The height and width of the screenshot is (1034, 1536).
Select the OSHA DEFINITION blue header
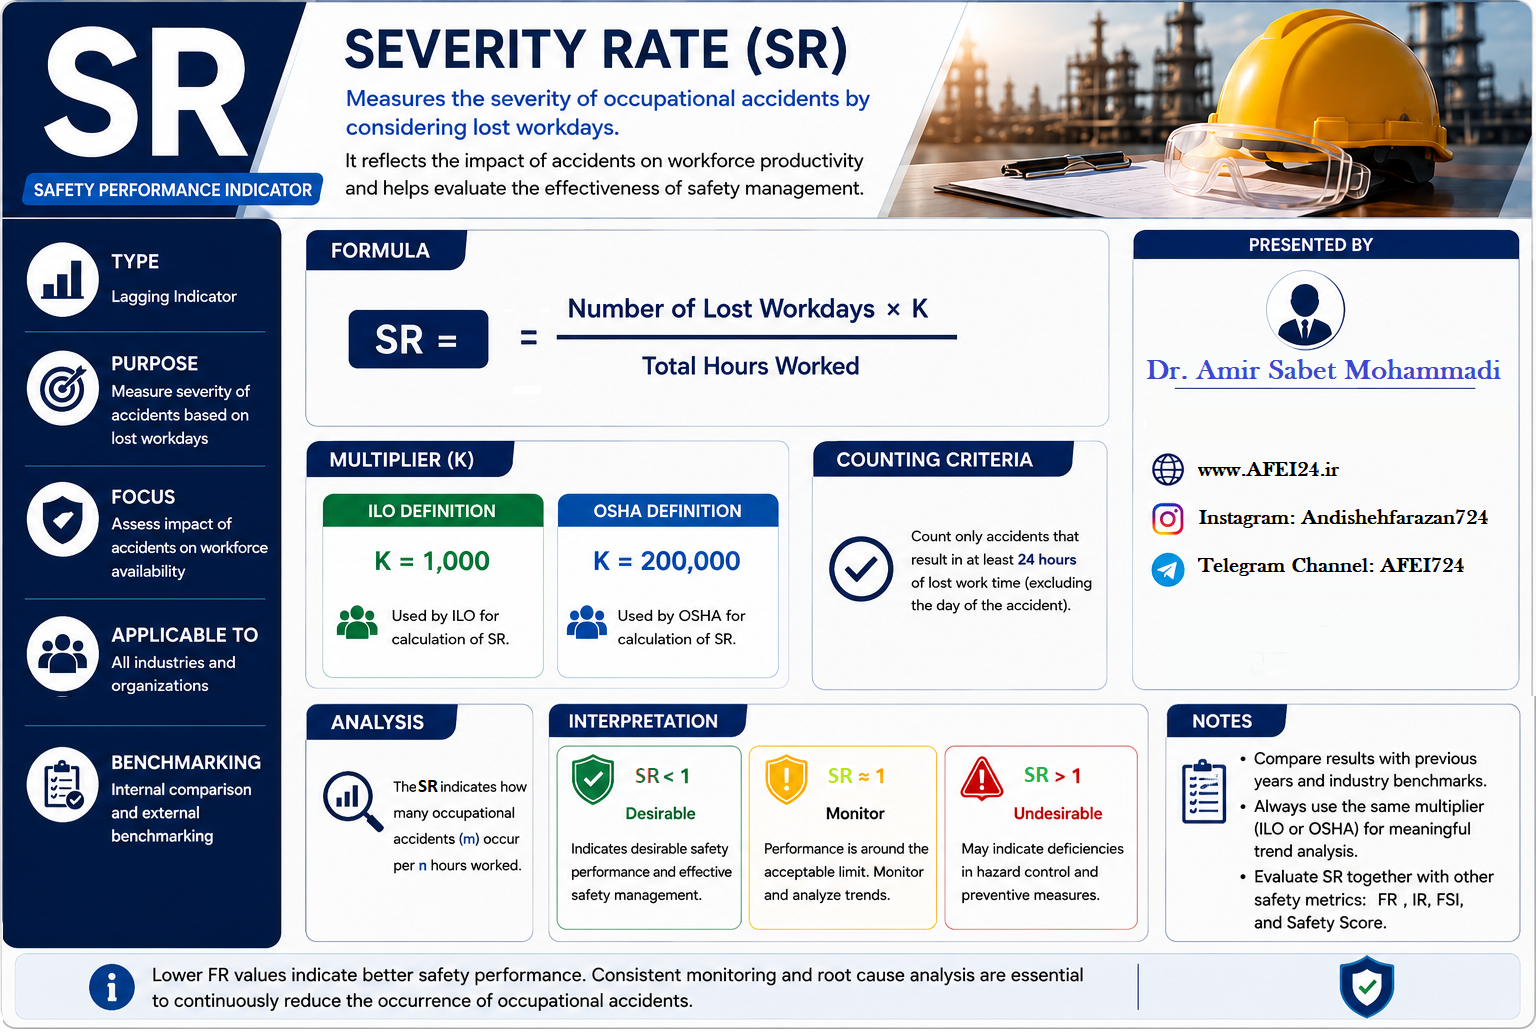click(667, 511)
